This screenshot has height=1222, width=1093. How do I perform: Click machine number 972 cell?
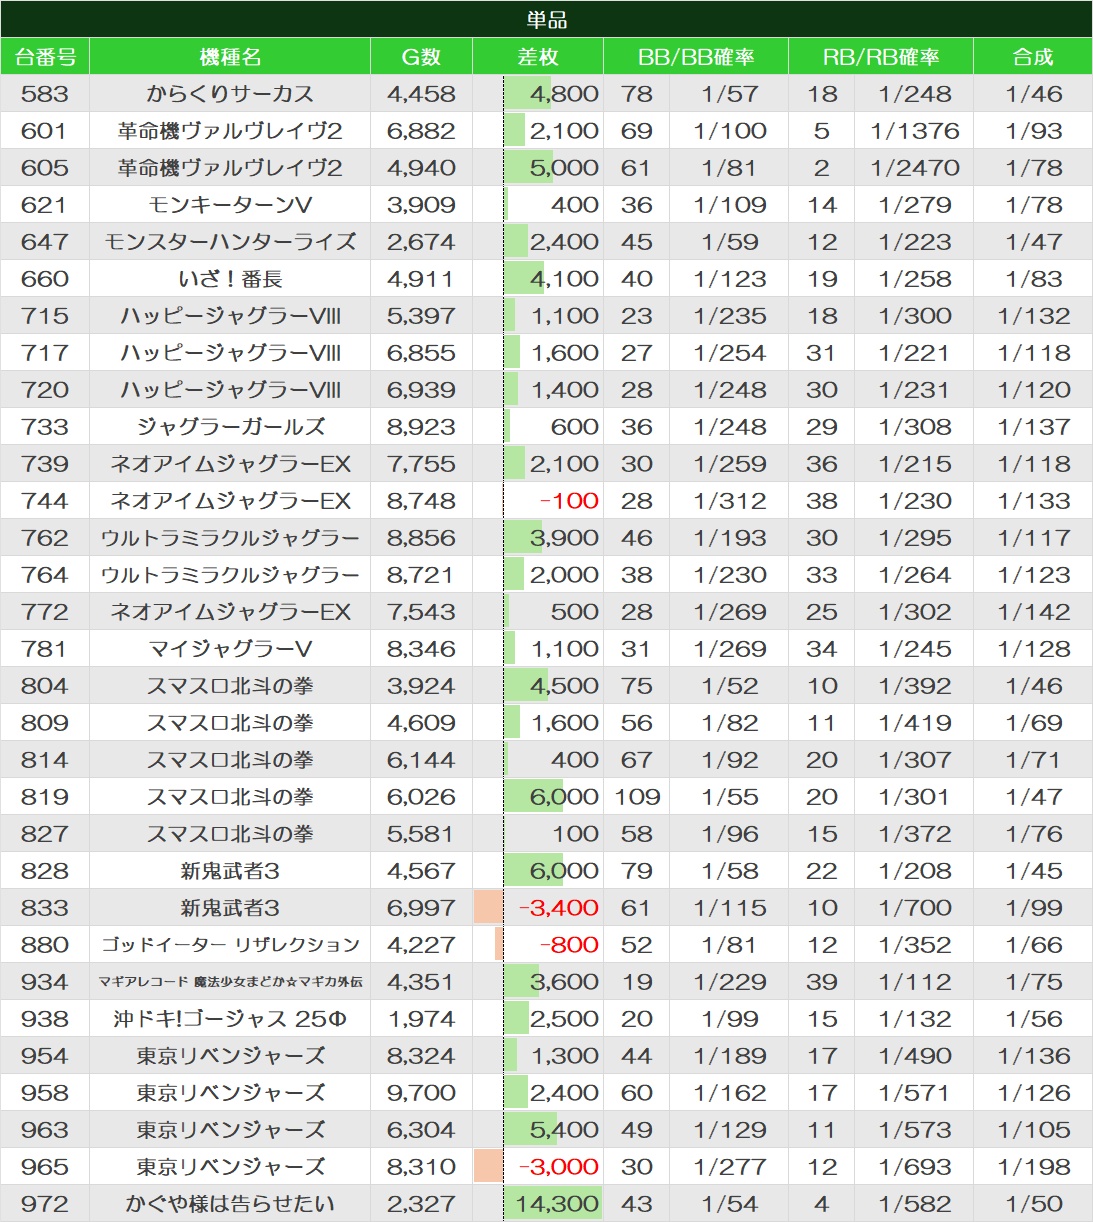click(45, 1204)
